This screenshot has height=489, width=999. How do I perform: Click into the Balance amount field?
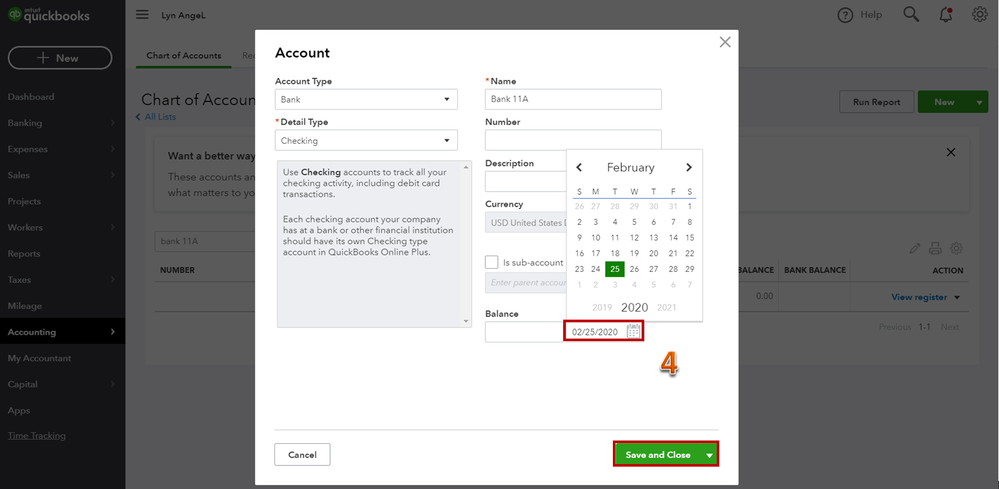tap(524, 332)
